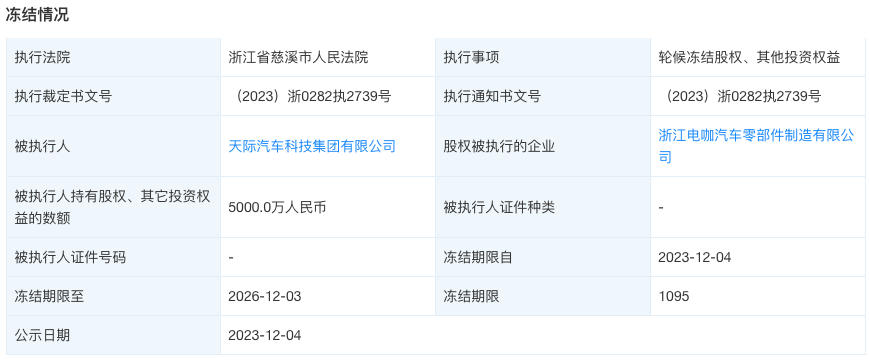Select the amount 5000.0万人民币
Screen dimensions: 870x360
(x=277, y=207)
